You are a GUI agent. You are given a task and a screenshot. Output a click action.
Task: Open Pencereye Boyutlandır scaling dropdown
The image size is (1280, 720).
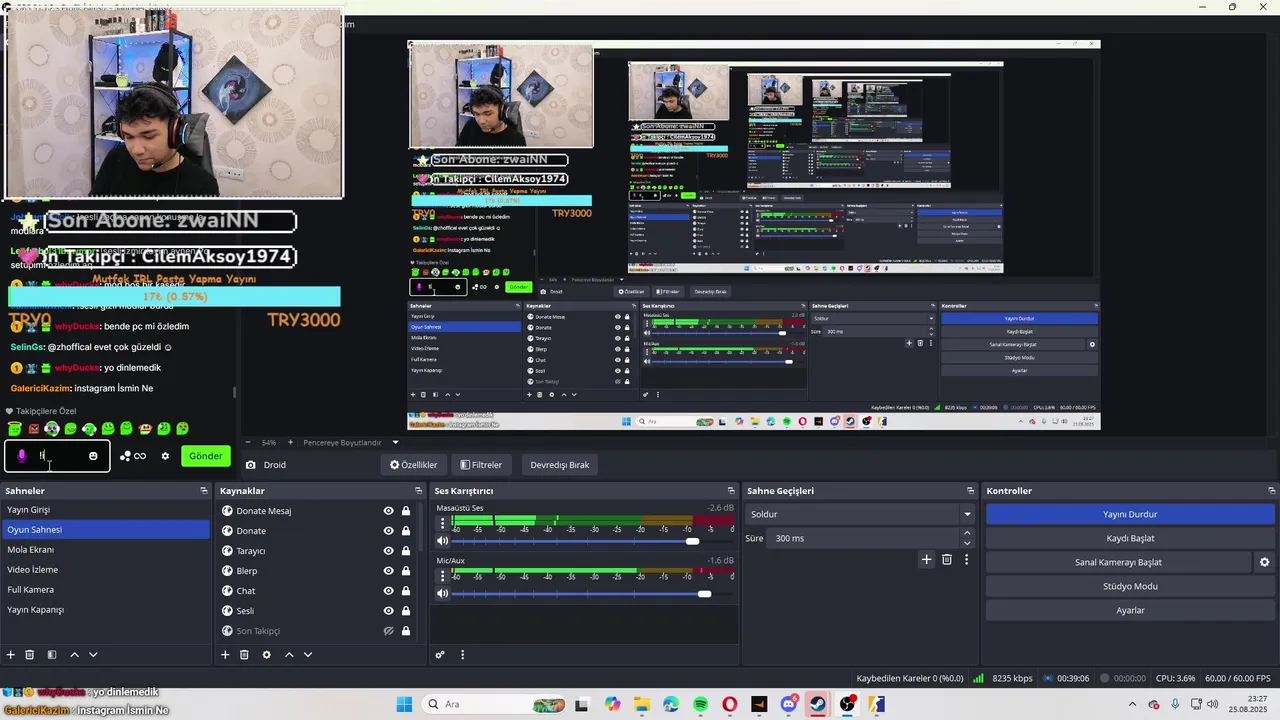pos(350,442)
